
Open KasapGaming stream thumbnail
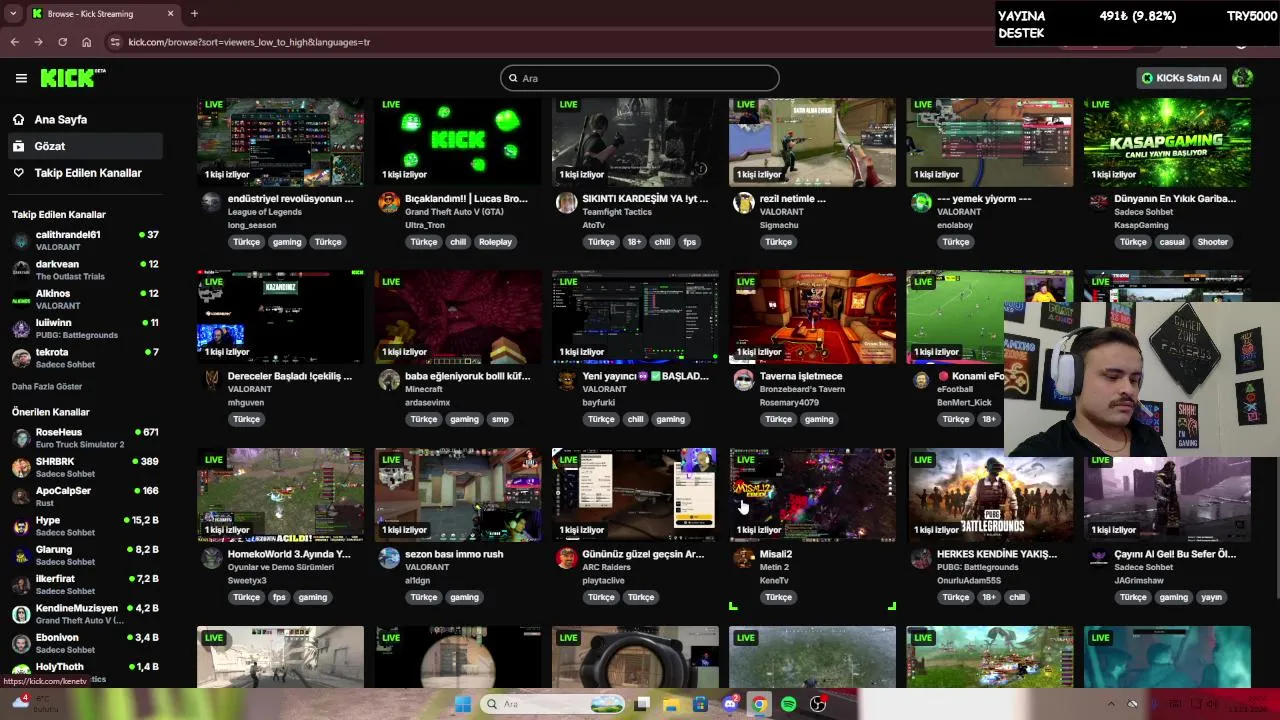1167,141
